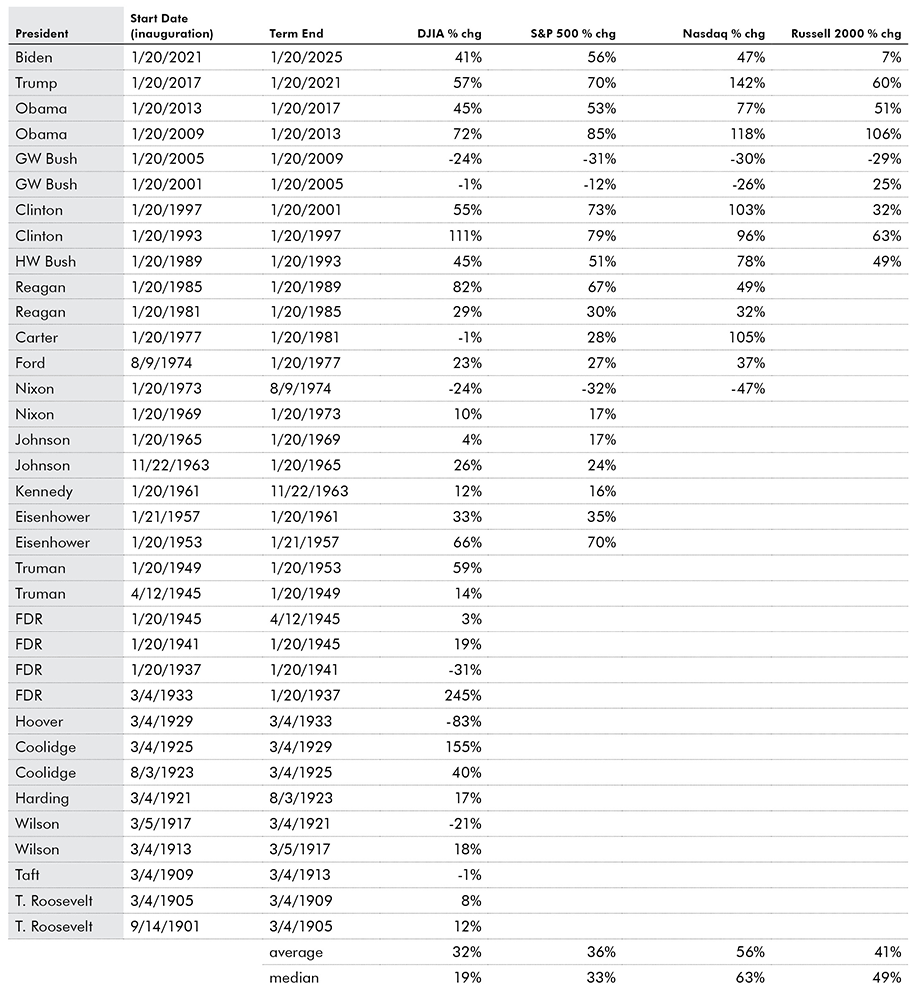This screenshot has height=995, width=917.
Task: Select the Kennedy row label
Action: pyautogui.click(x=43, y=491)
